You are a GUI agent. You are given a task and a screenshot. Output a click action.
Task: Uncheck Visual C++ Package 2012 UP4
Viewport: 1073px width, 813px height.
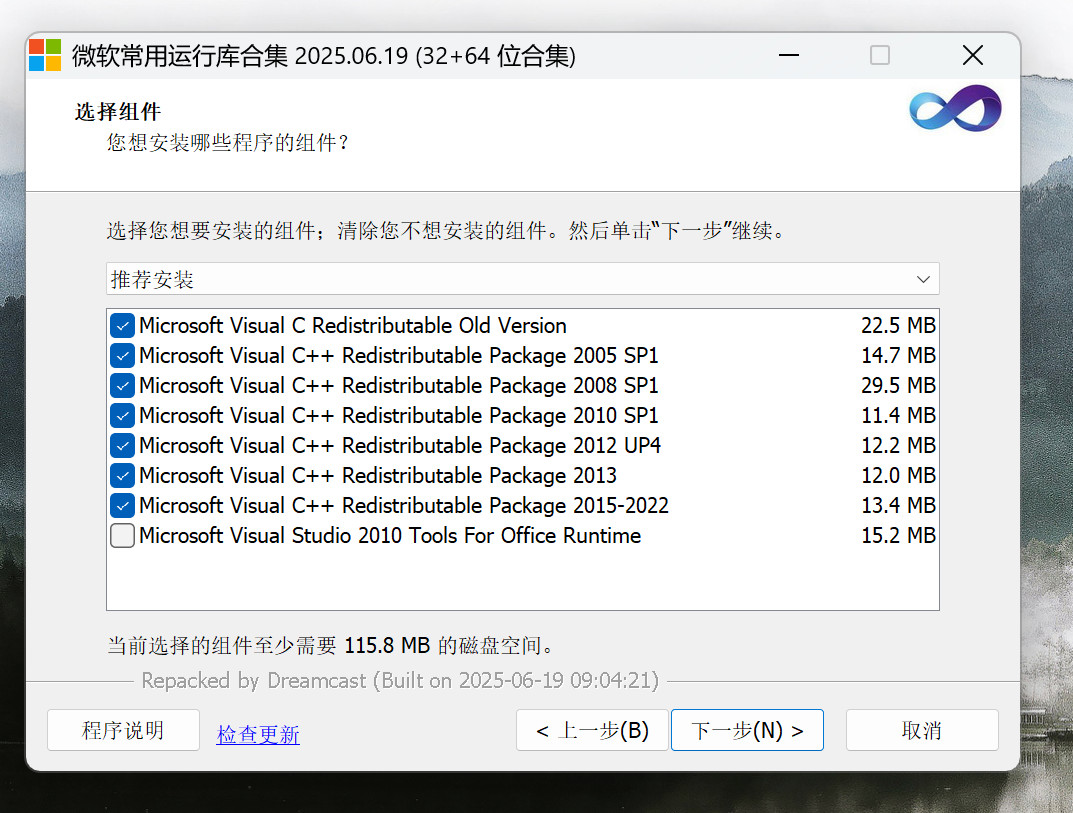pyautogui.click(x=122, y=446)
